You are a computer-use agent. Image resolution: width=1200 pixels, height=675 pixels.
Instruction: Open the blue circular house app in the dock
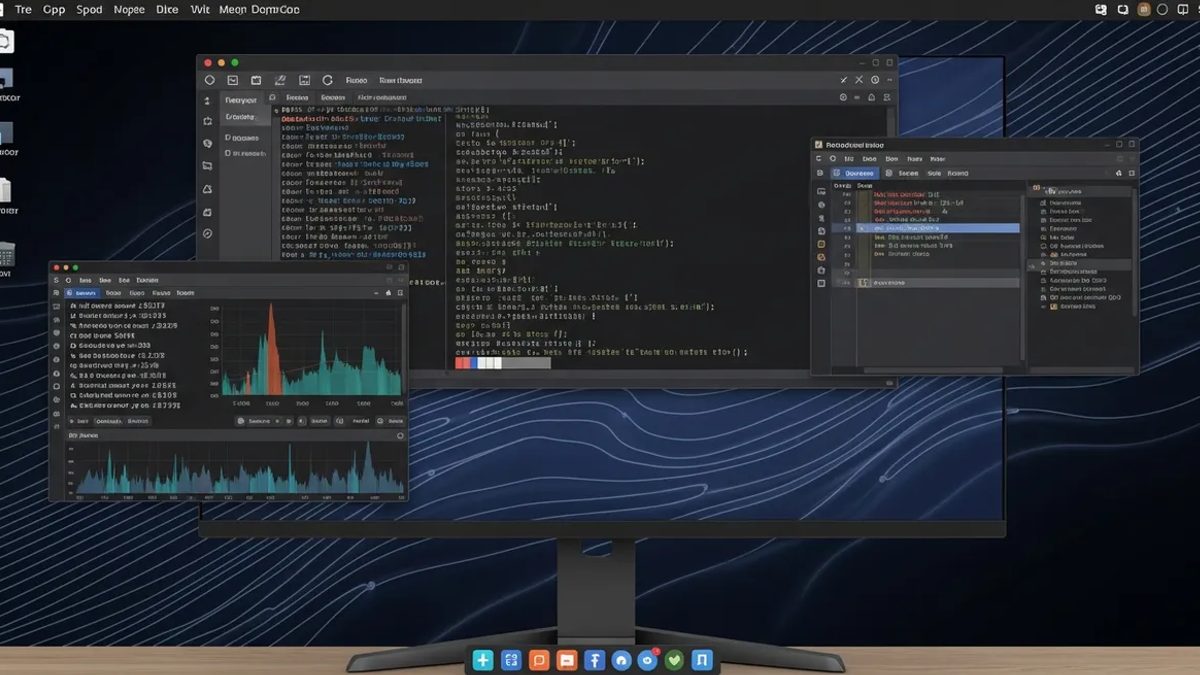point(621,660)
